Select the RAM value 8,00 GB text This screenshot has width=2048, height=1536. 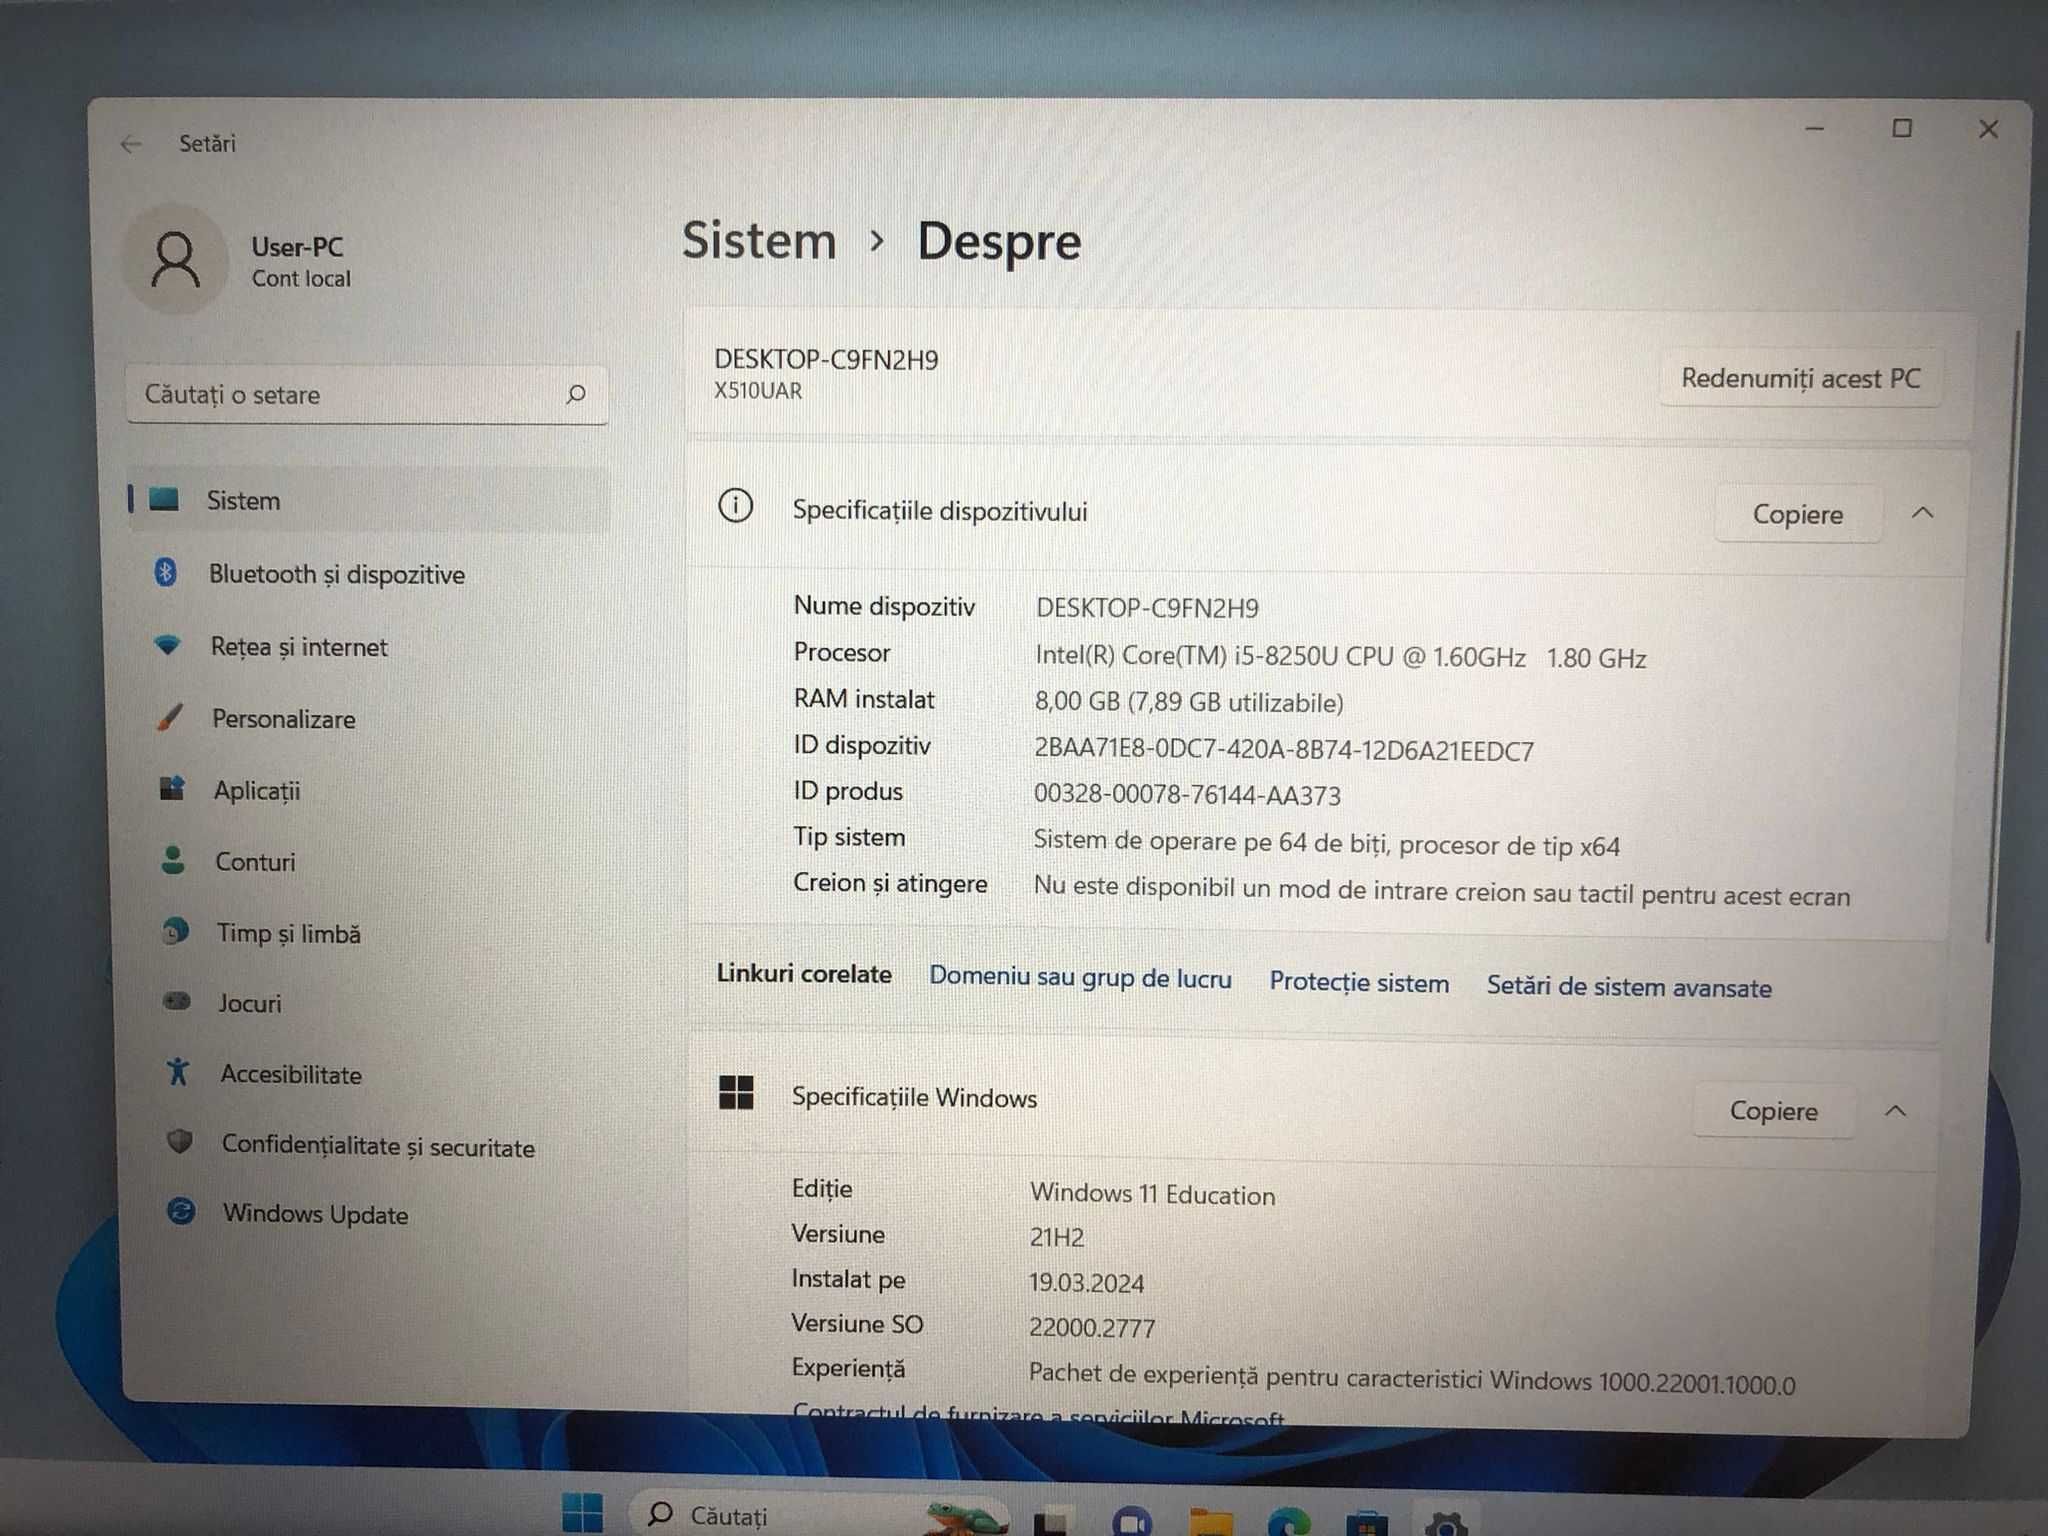(x=1189, y=702)
